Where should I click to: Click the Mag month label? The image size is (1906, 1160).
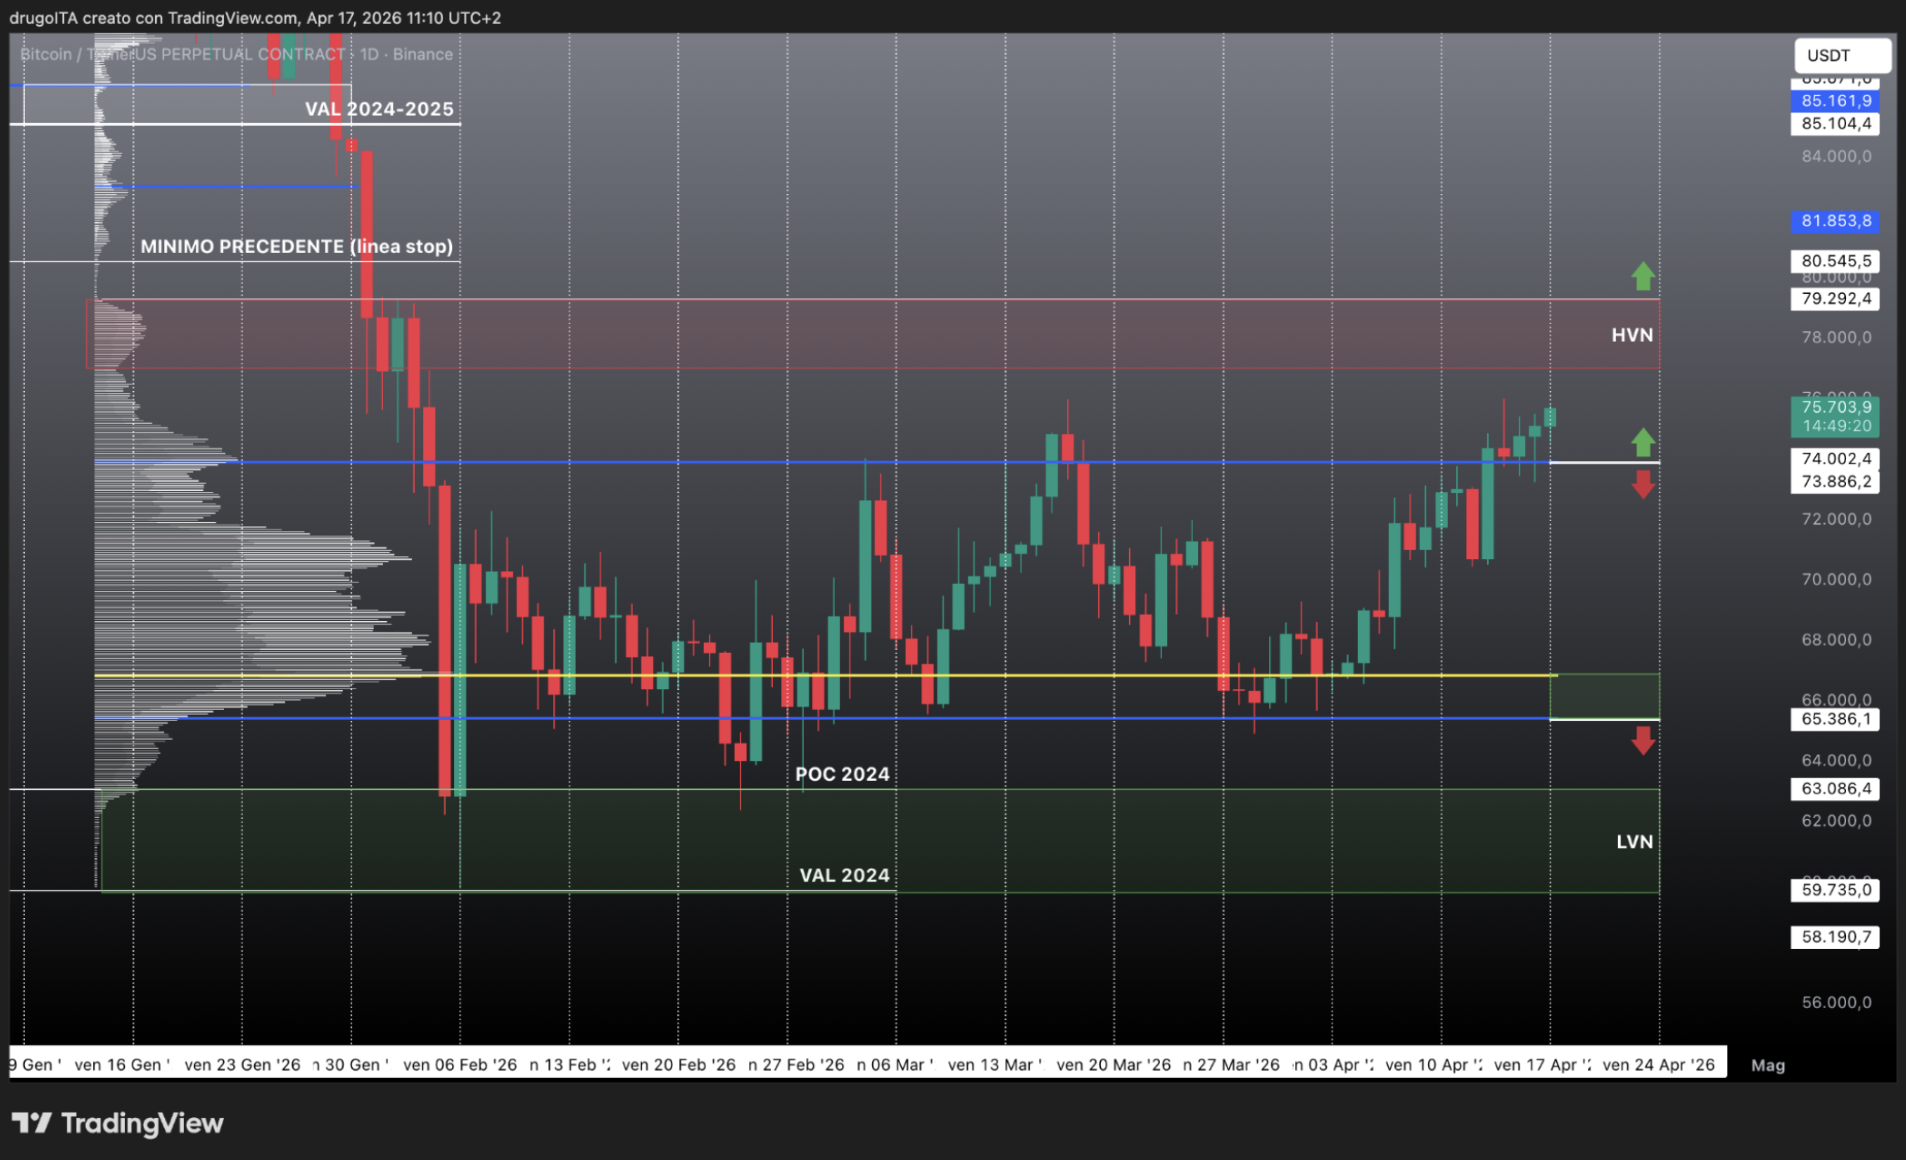1768,1065
